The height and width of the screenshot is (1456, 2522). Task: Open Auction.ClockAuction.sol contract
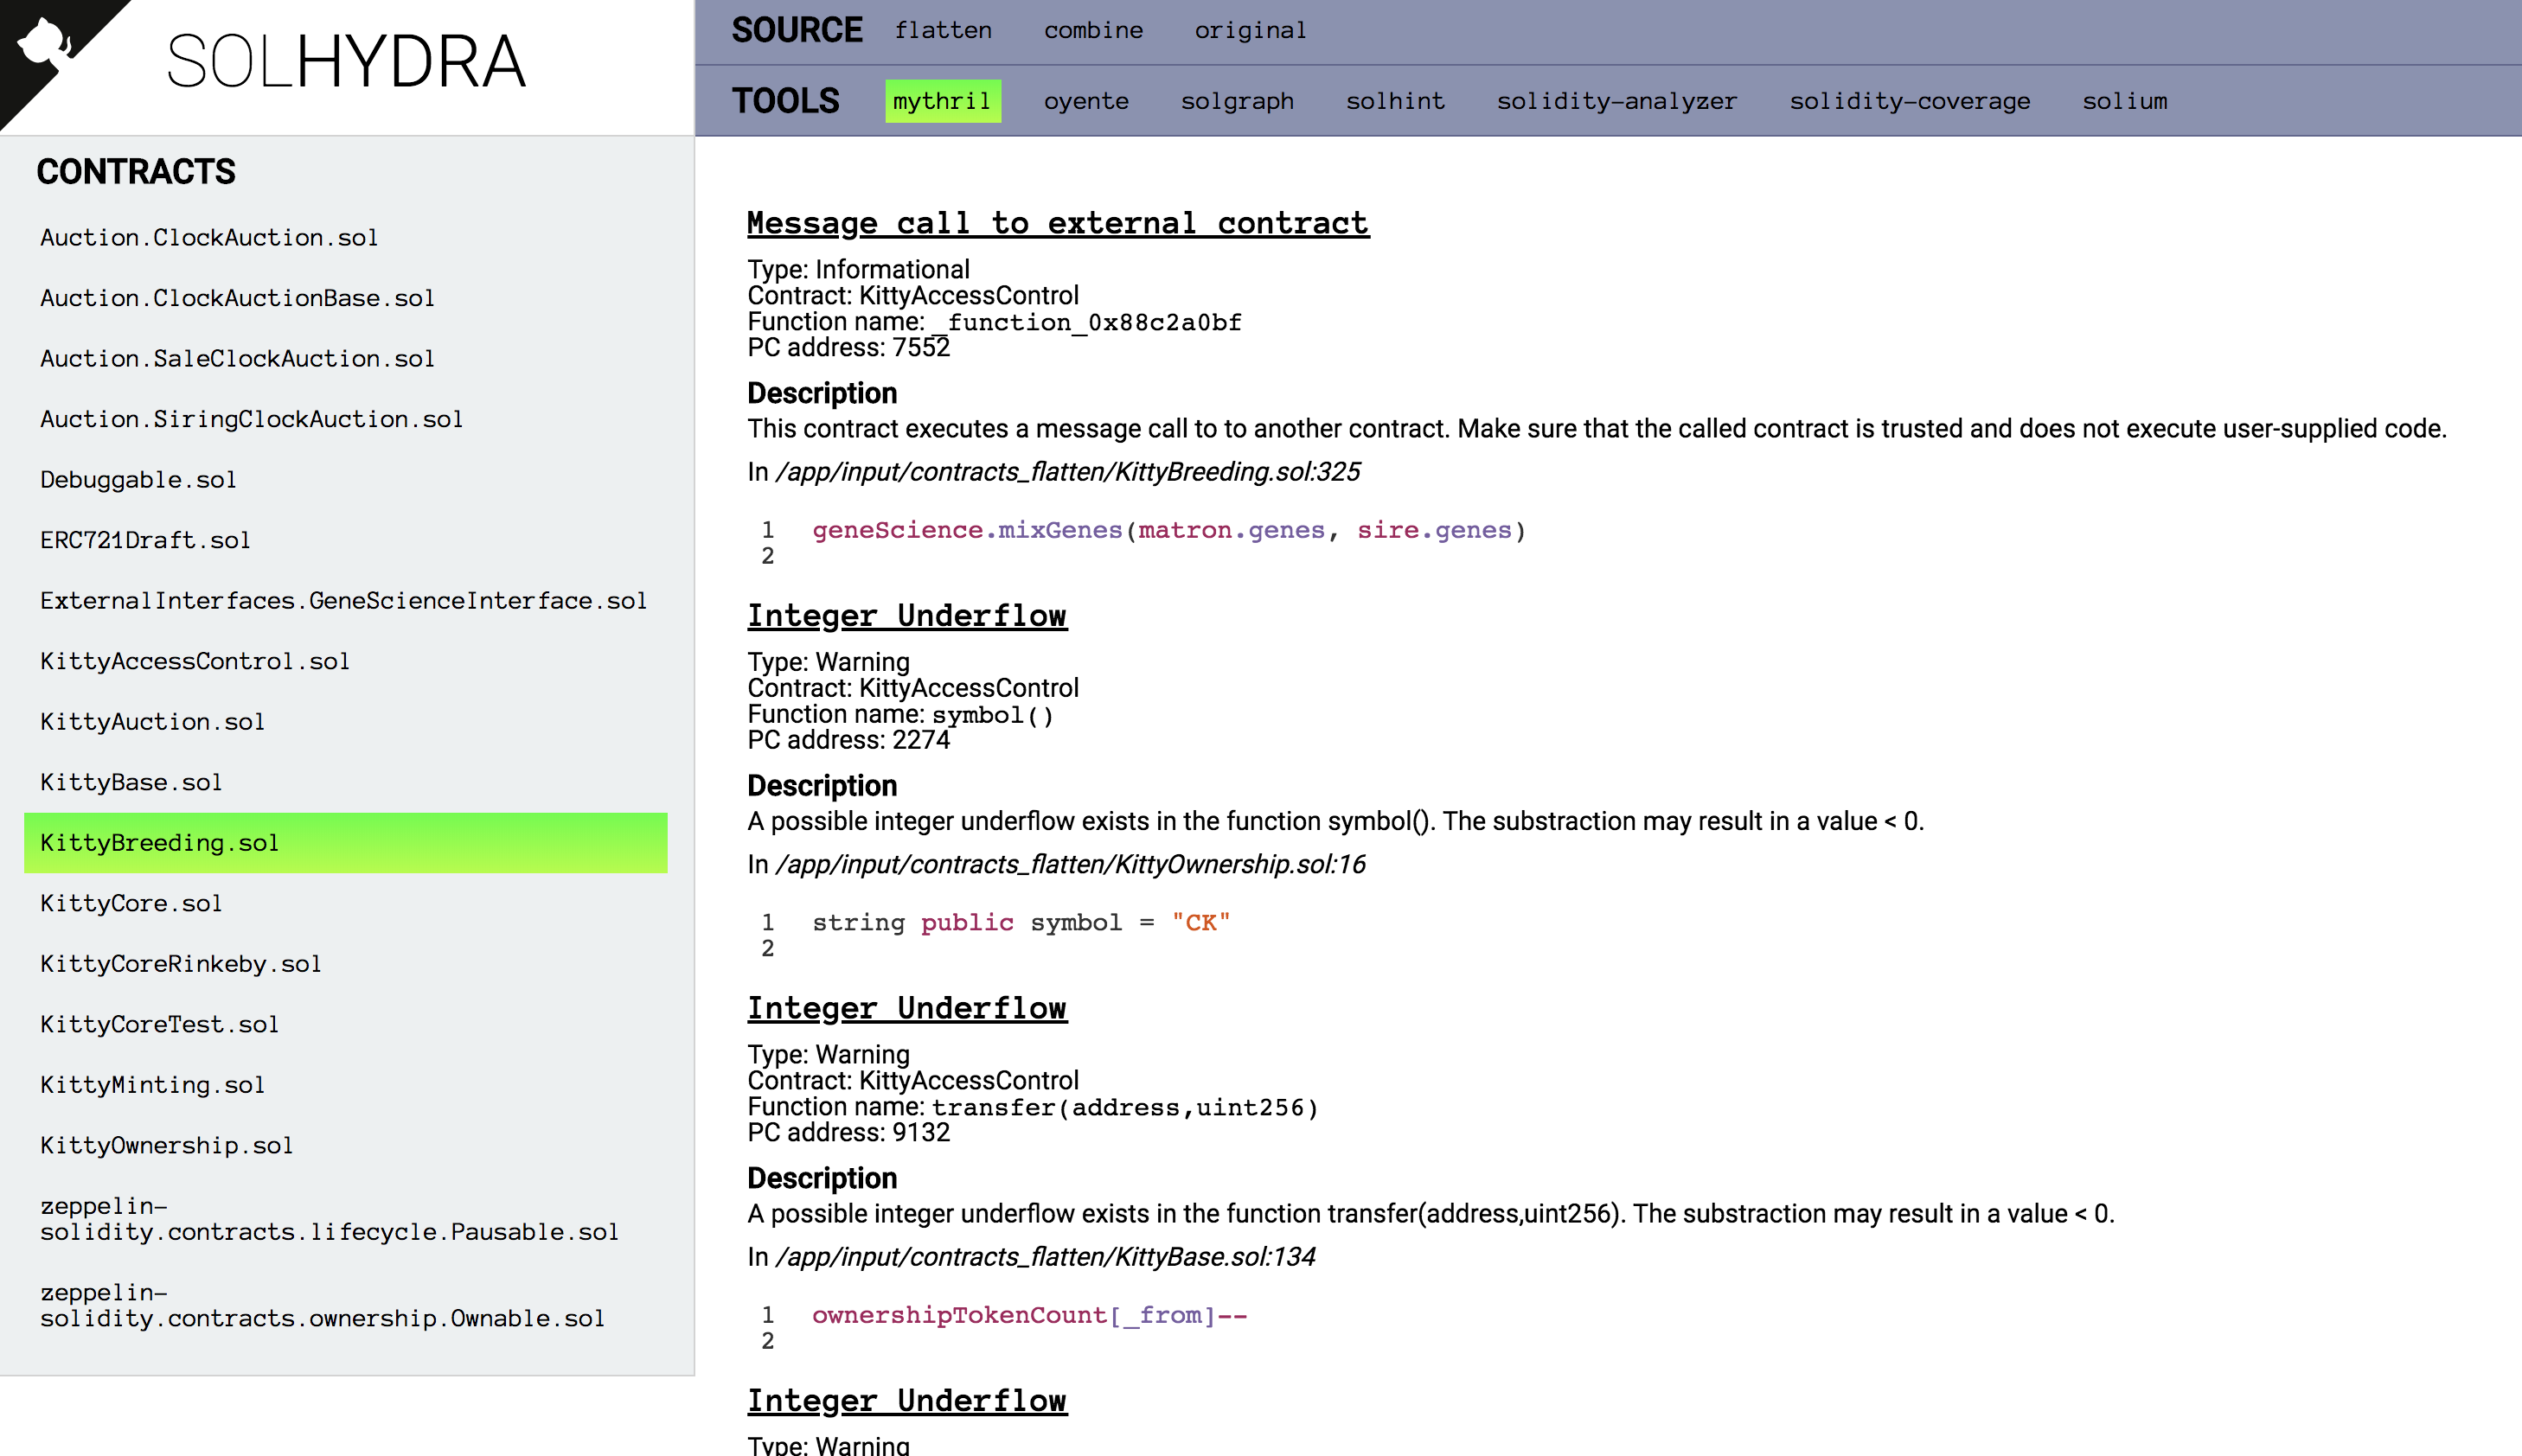(x=209, y=237)
